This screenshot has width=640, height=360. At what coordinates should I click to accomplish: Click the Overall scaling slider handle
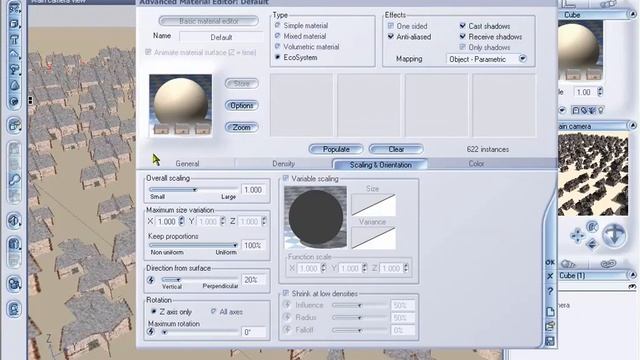click(x=195, y=189)
